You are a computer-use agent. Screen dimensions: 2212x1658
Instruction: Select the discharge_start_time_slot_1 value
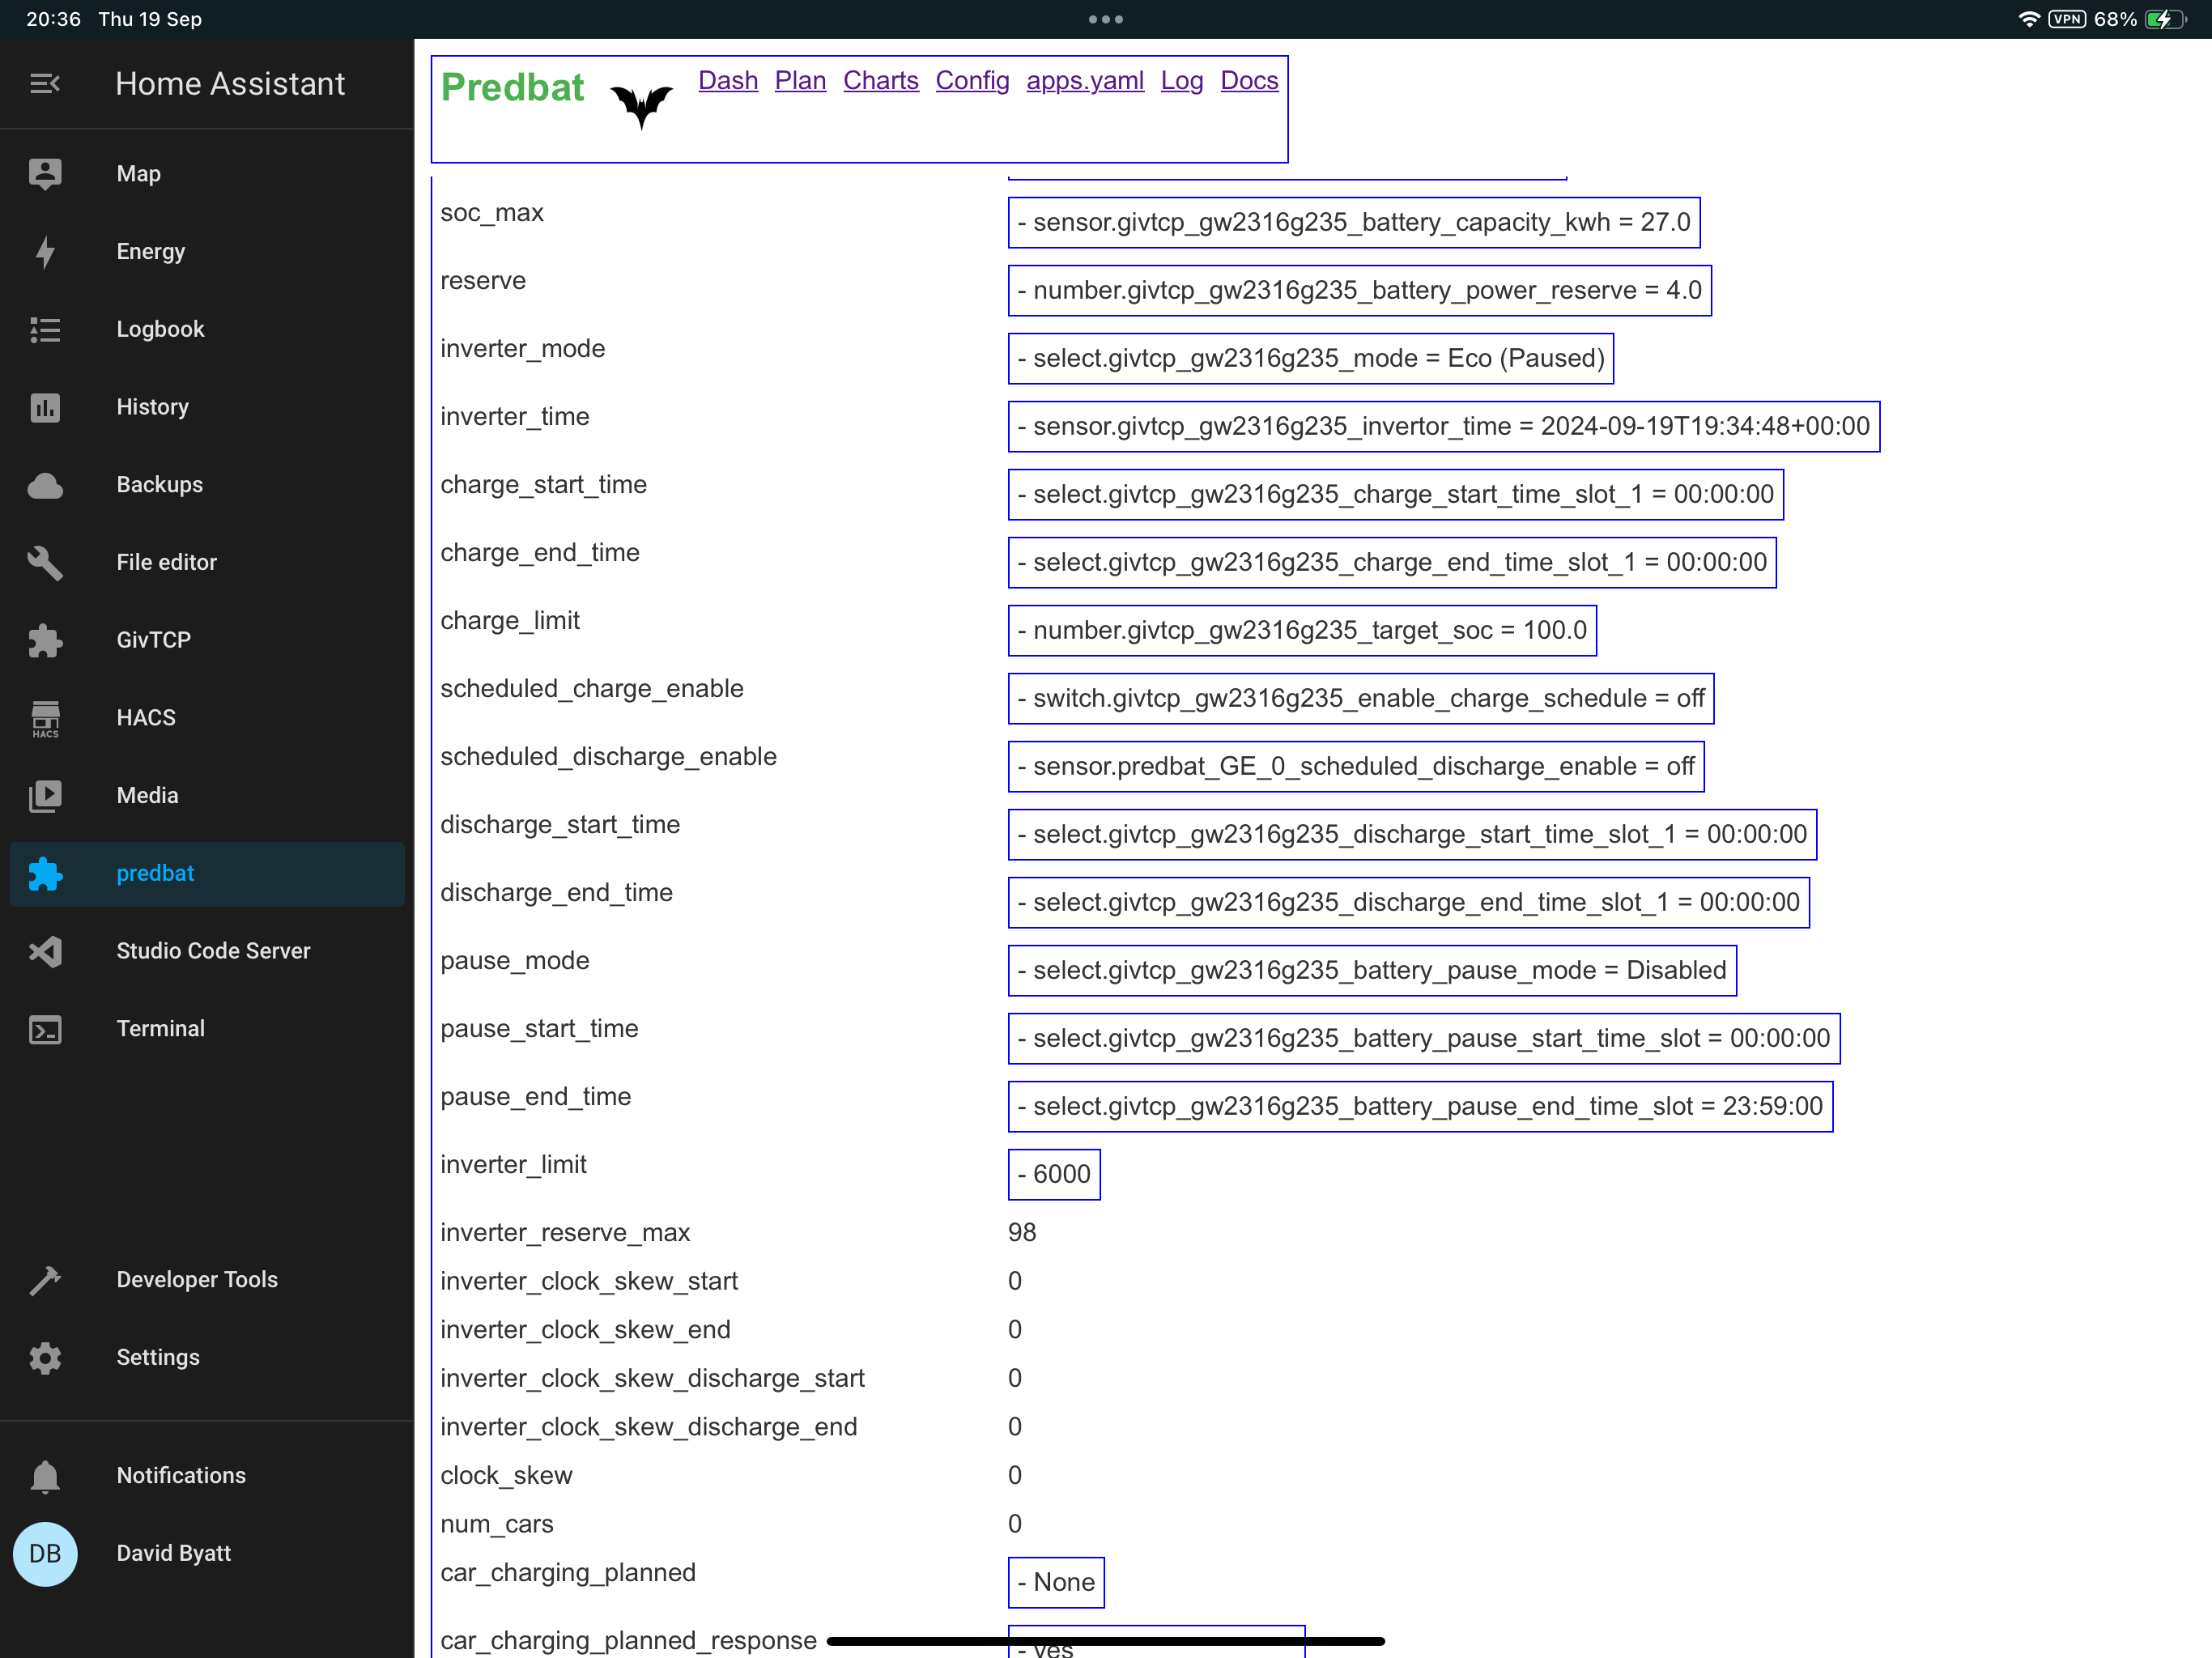click(x=1412, y=835)
